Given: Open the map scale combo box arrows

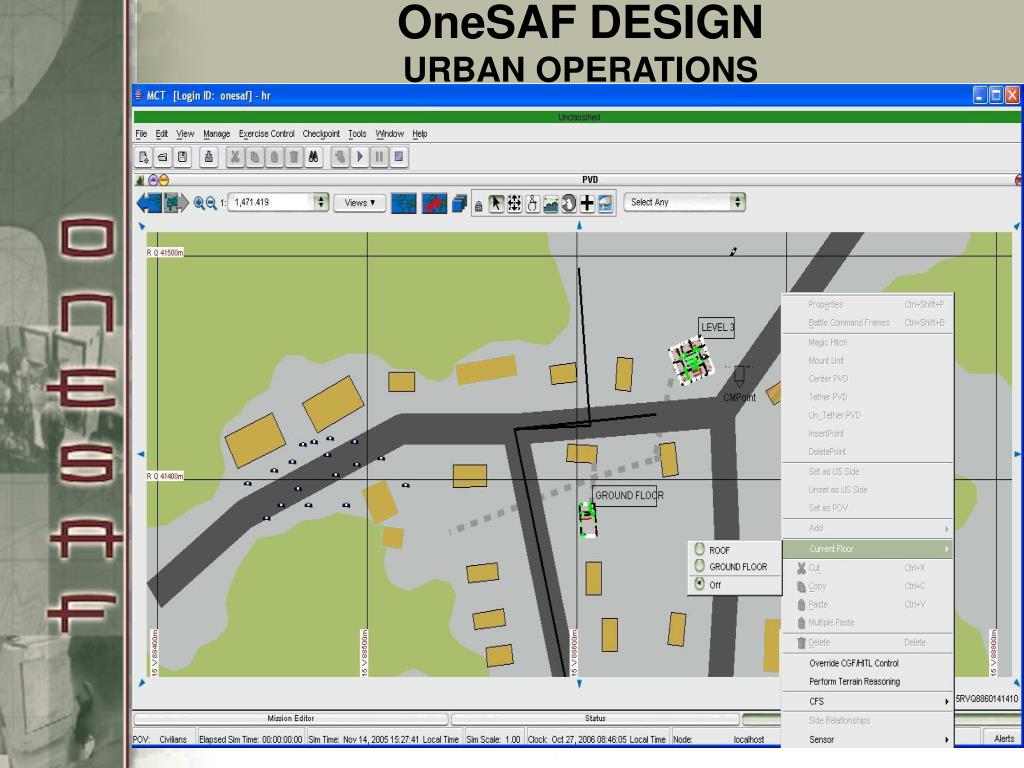Looking at the screenshot, I should point(321,202).
